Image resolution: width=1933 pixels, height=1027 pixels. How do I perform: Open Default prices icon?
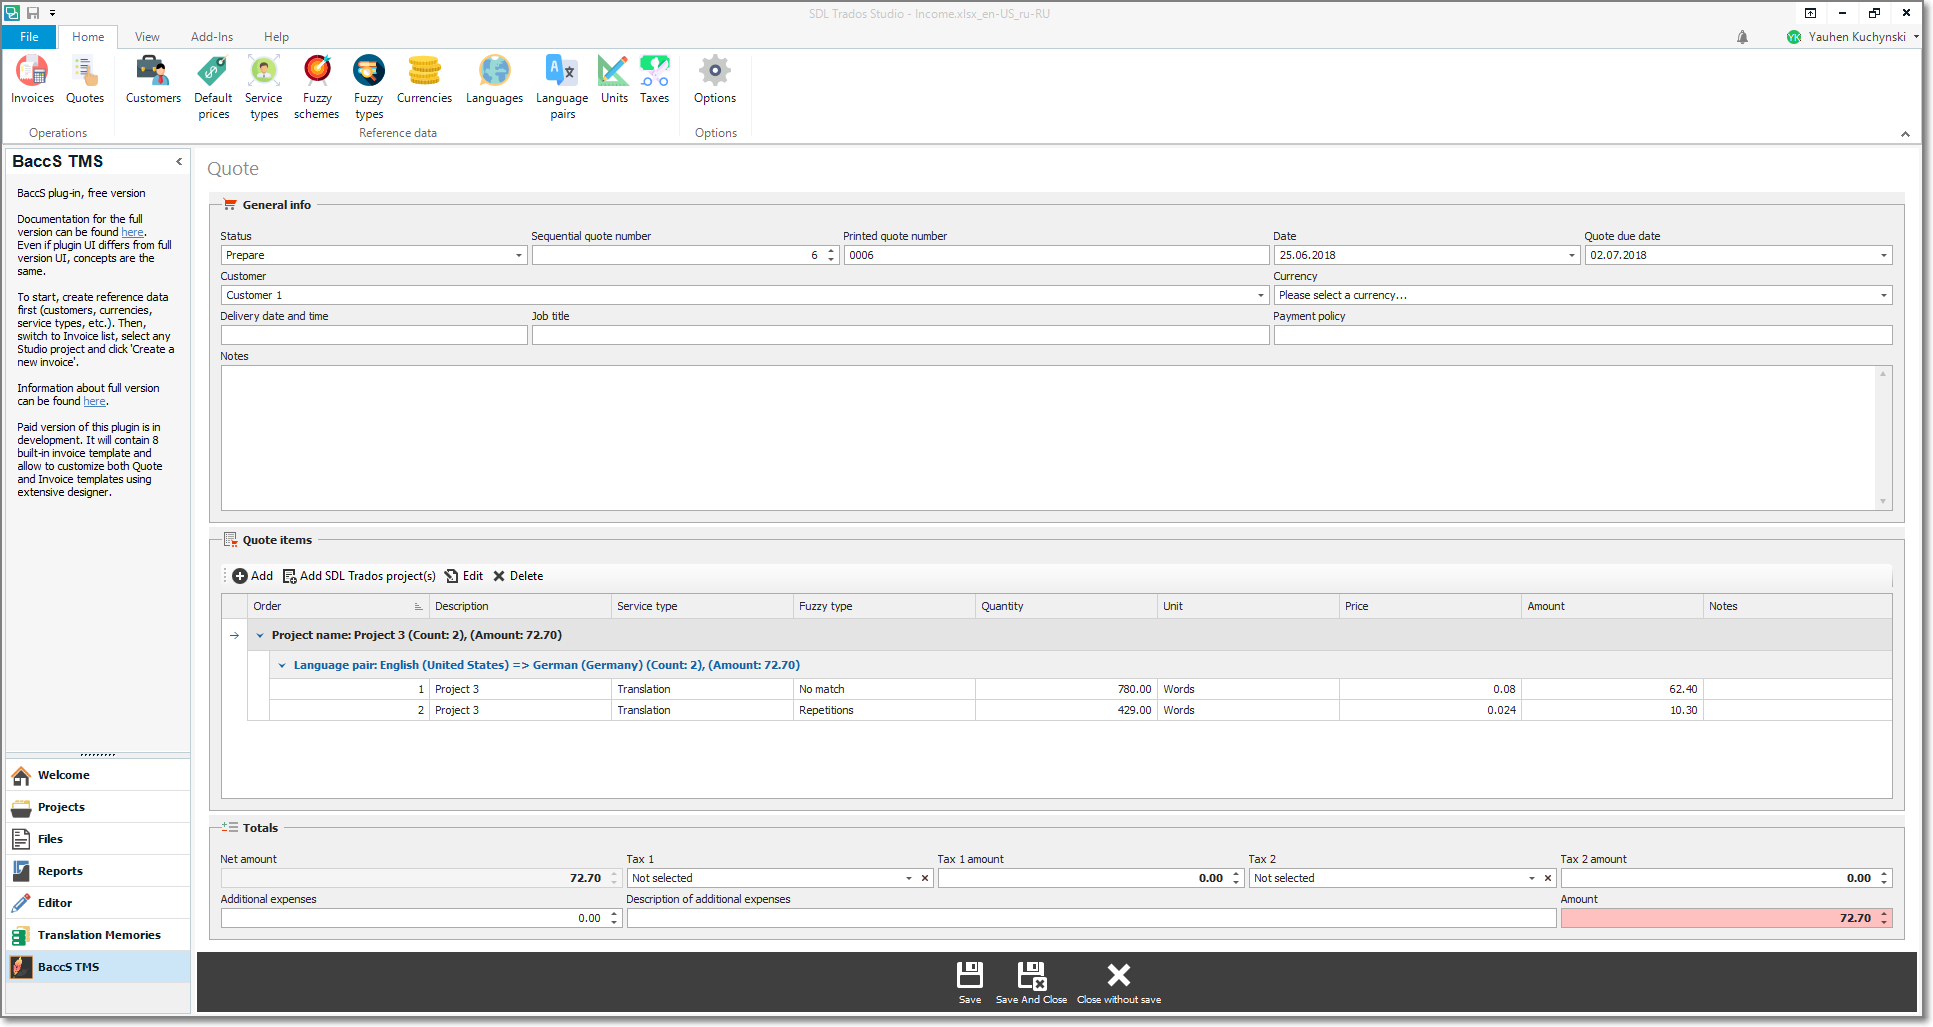[213, 88]
